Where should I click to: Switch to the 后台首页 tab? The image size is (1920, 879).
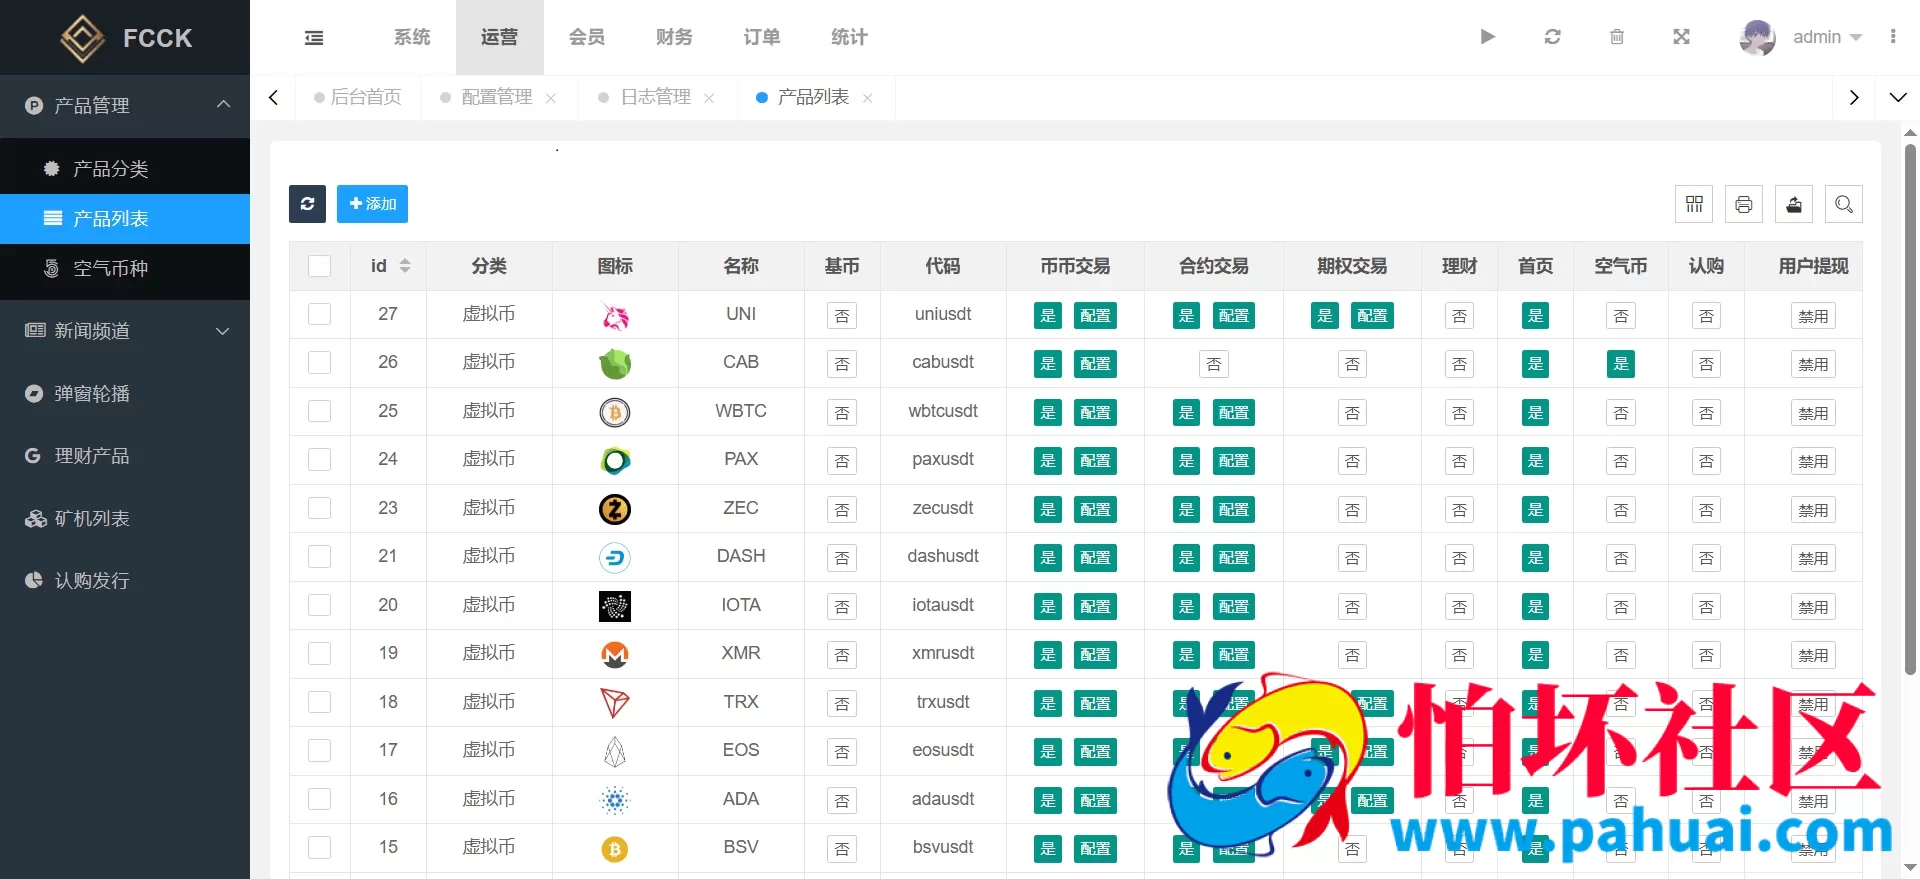coord(358,97)
